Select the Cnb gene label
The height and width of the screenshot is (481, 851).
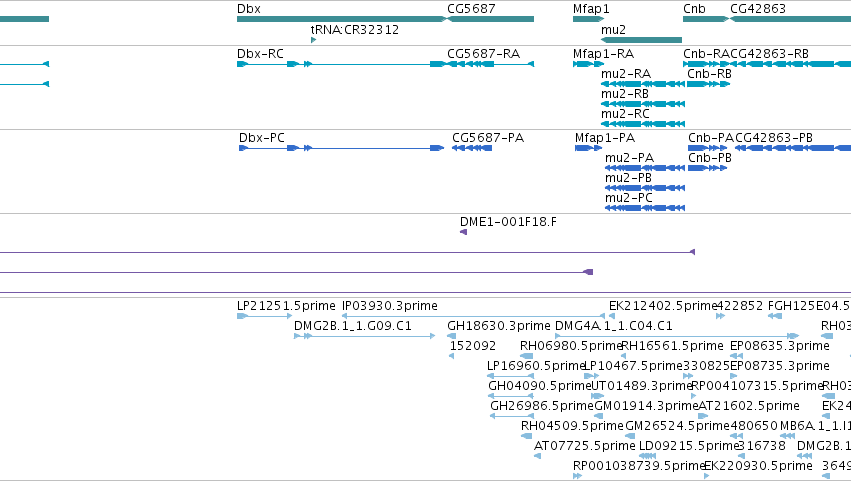pyautogui.click(x=694, y=9)
